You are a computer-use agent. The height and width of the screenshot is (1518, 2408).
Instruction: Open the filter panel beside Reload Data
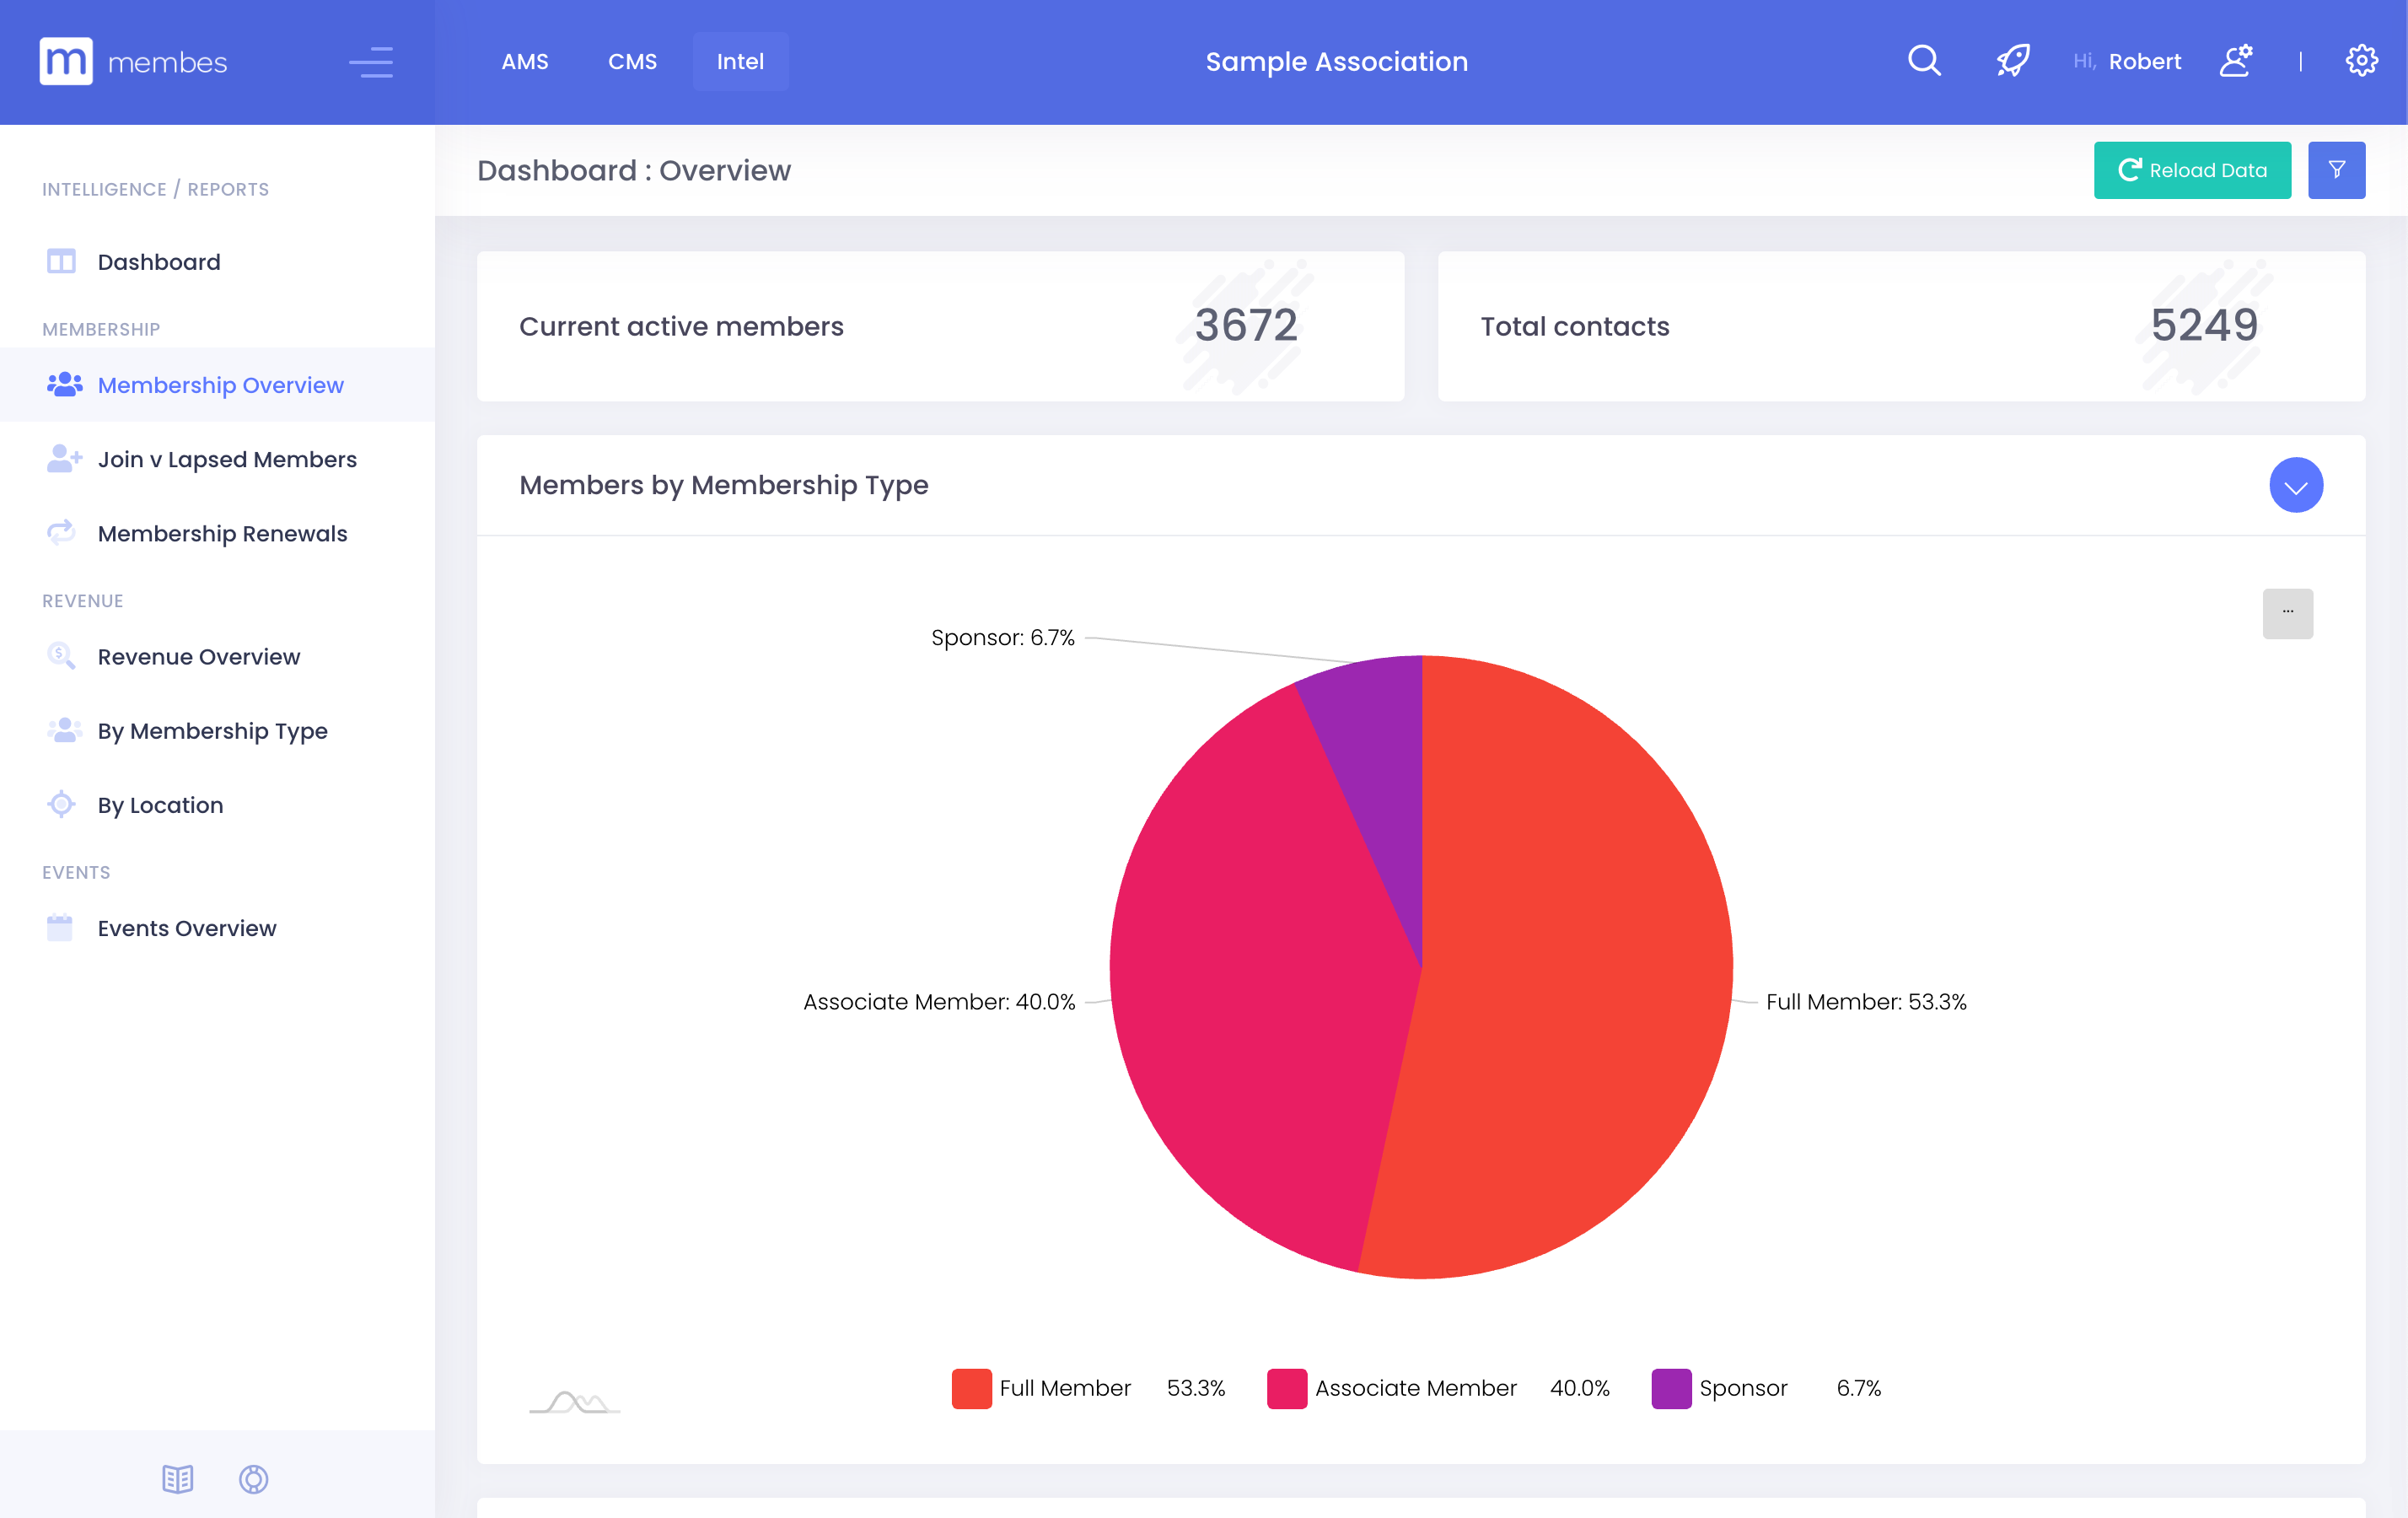pyautogui.click(x=2337, y=170)
